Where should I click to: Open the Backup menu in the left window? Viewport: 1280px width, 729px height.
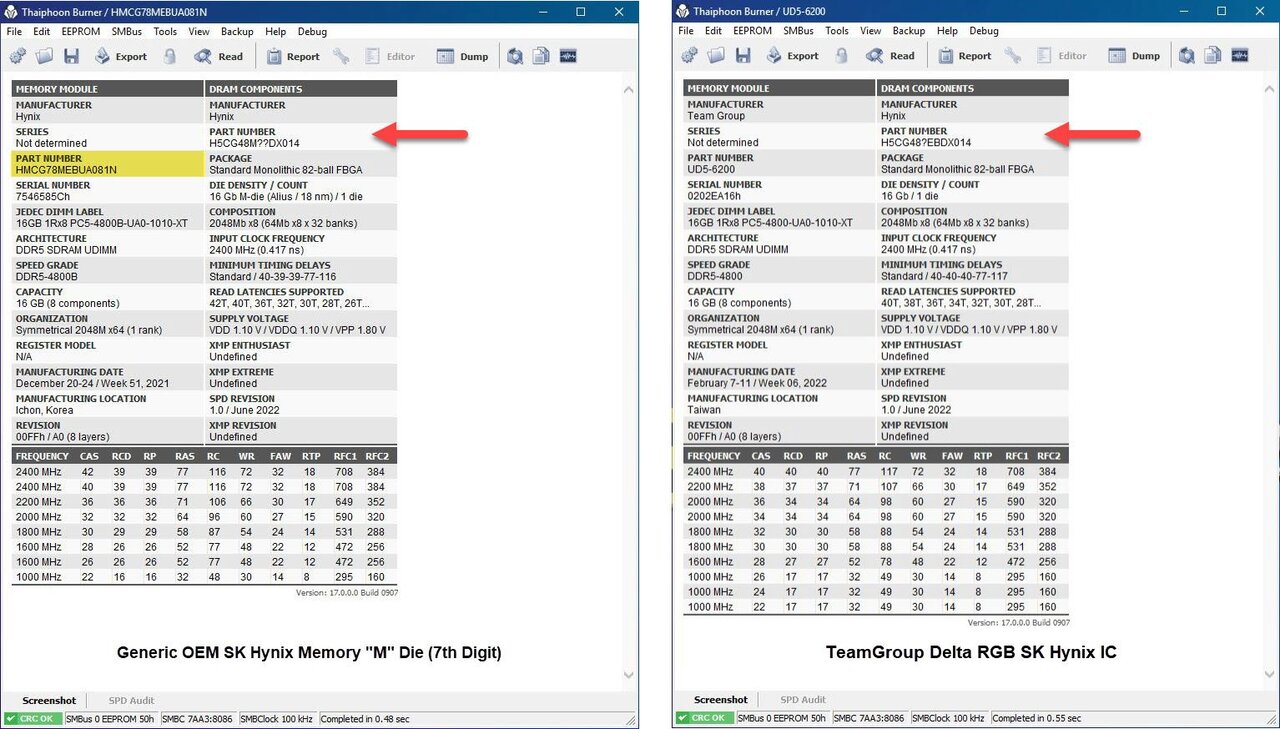click(x=237, y=31)
